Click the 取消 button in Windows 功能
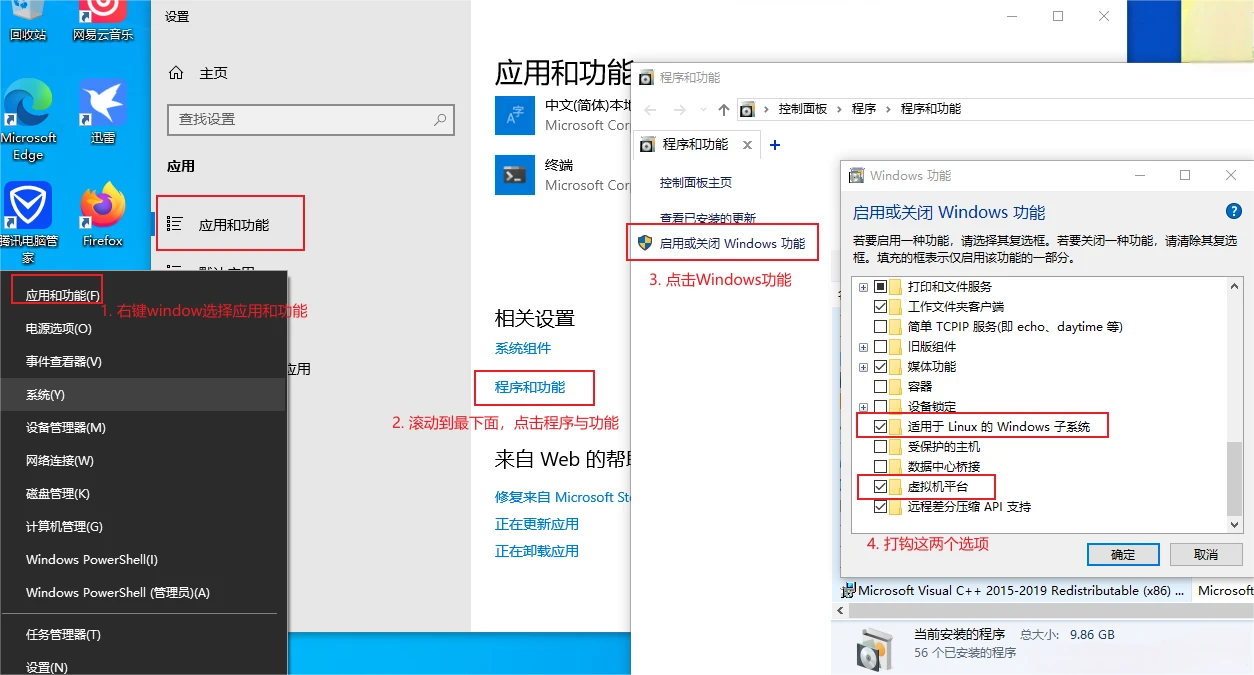1254x675 pixels. 1206,554
